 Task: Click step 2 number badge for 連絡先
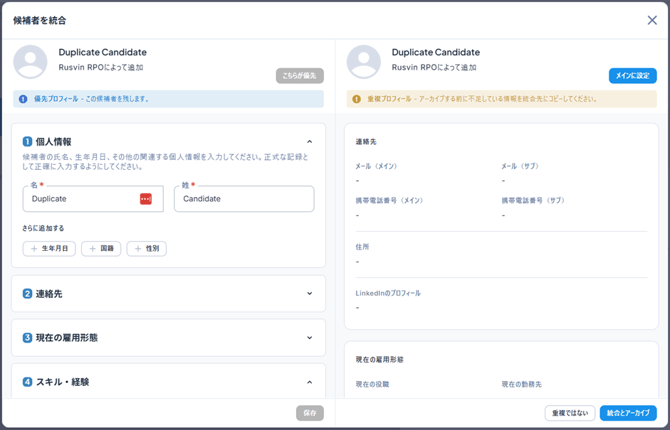click(x=28, y=294)
